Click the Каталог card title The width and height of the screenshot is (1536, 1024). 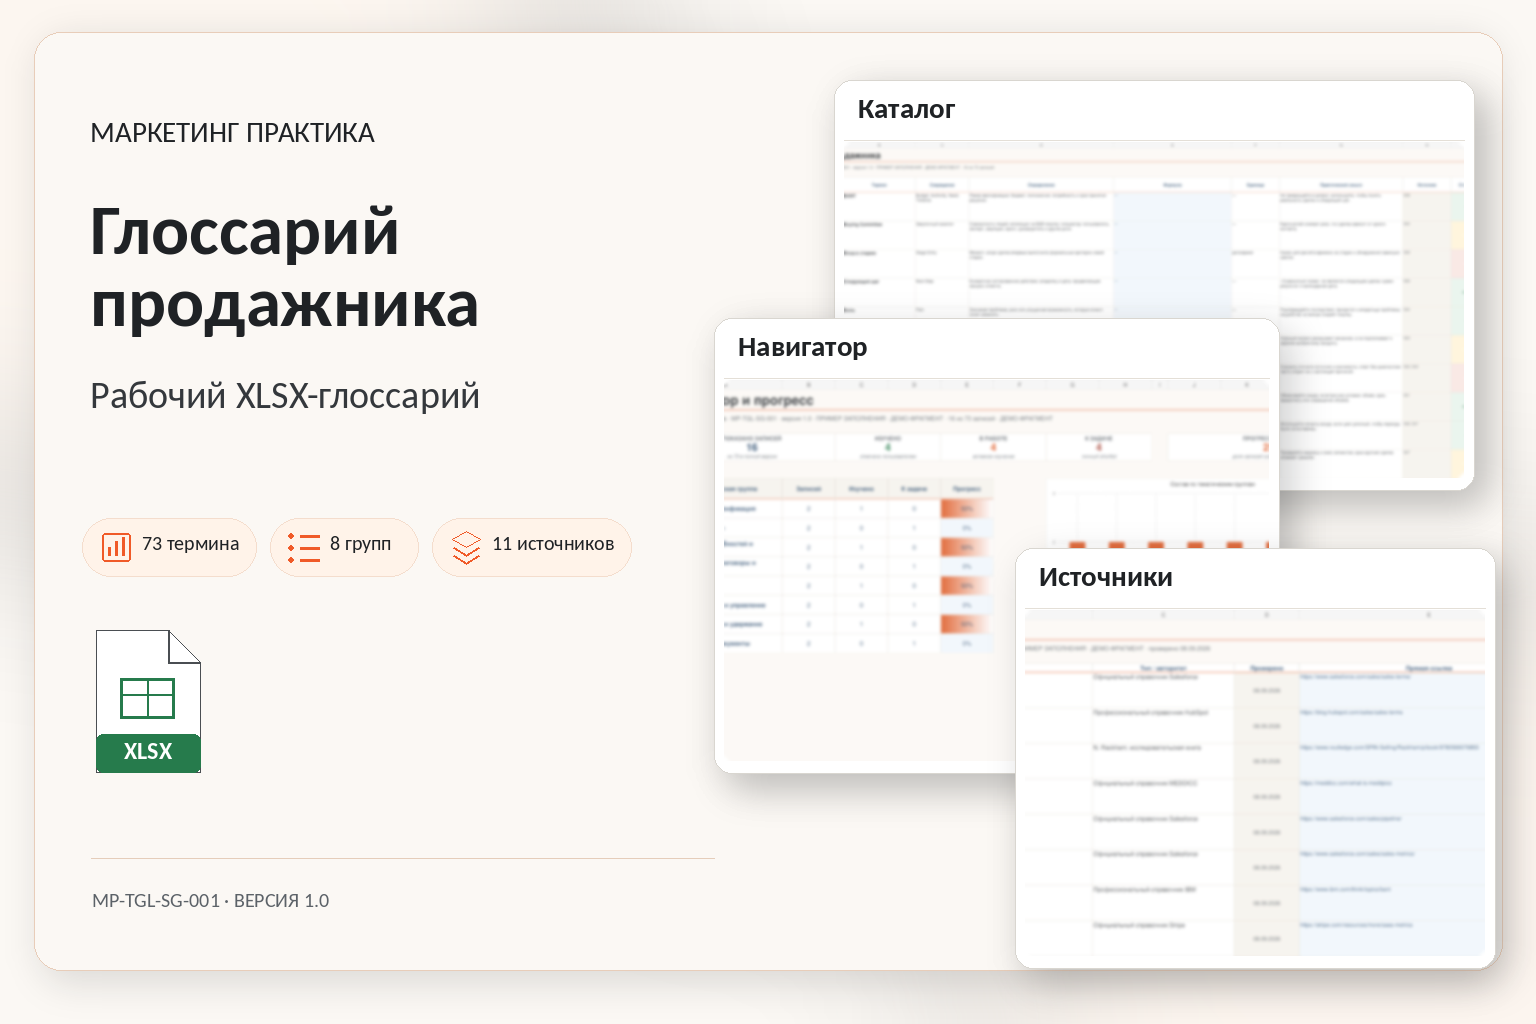point(906,109)
